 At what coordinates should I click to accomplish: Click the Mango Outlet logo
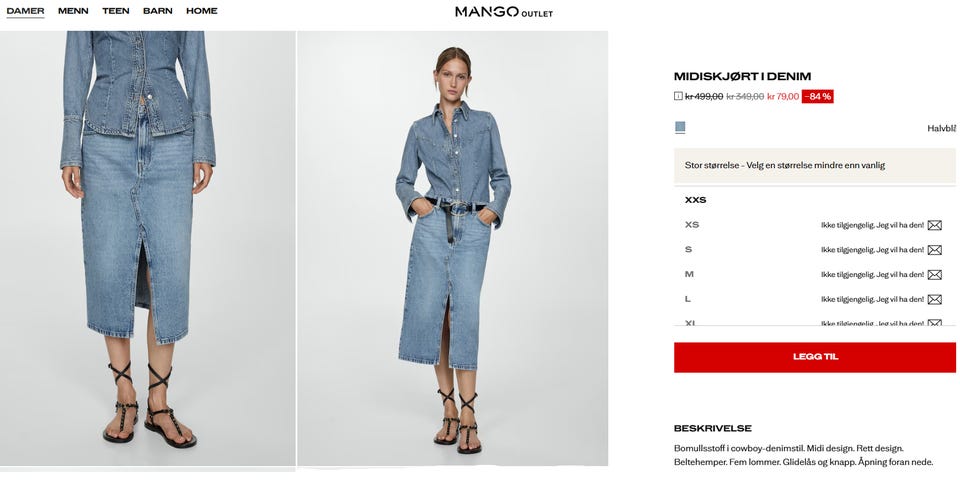point(504,12)
